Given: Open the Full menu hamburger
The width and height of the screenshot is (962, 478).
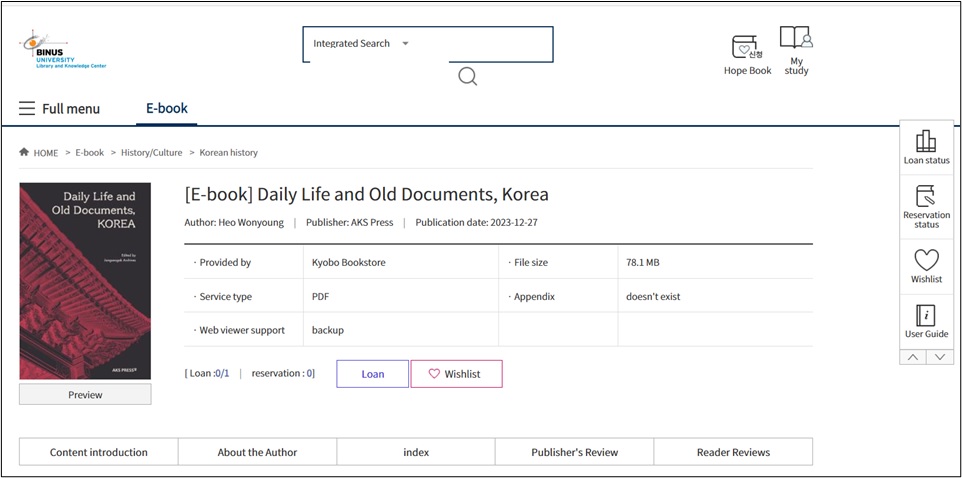Looking at the screenshot, I should [27, 109].
